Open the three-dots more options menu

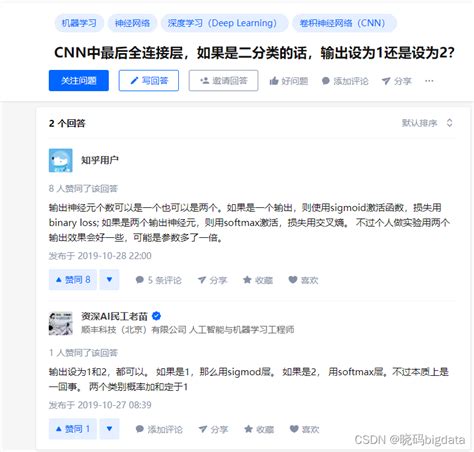(x=429, y=81)
